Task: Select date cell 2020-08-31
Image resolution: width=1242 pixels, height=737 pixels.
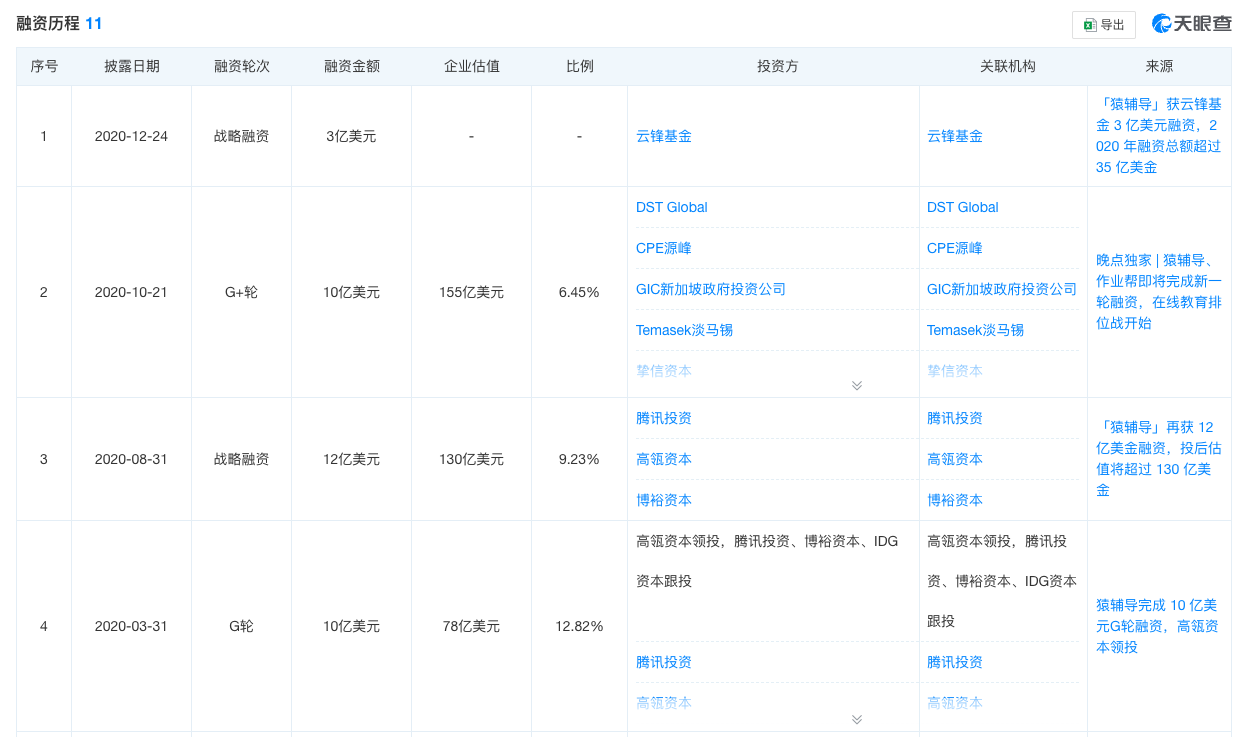Action: pos(131,459)
